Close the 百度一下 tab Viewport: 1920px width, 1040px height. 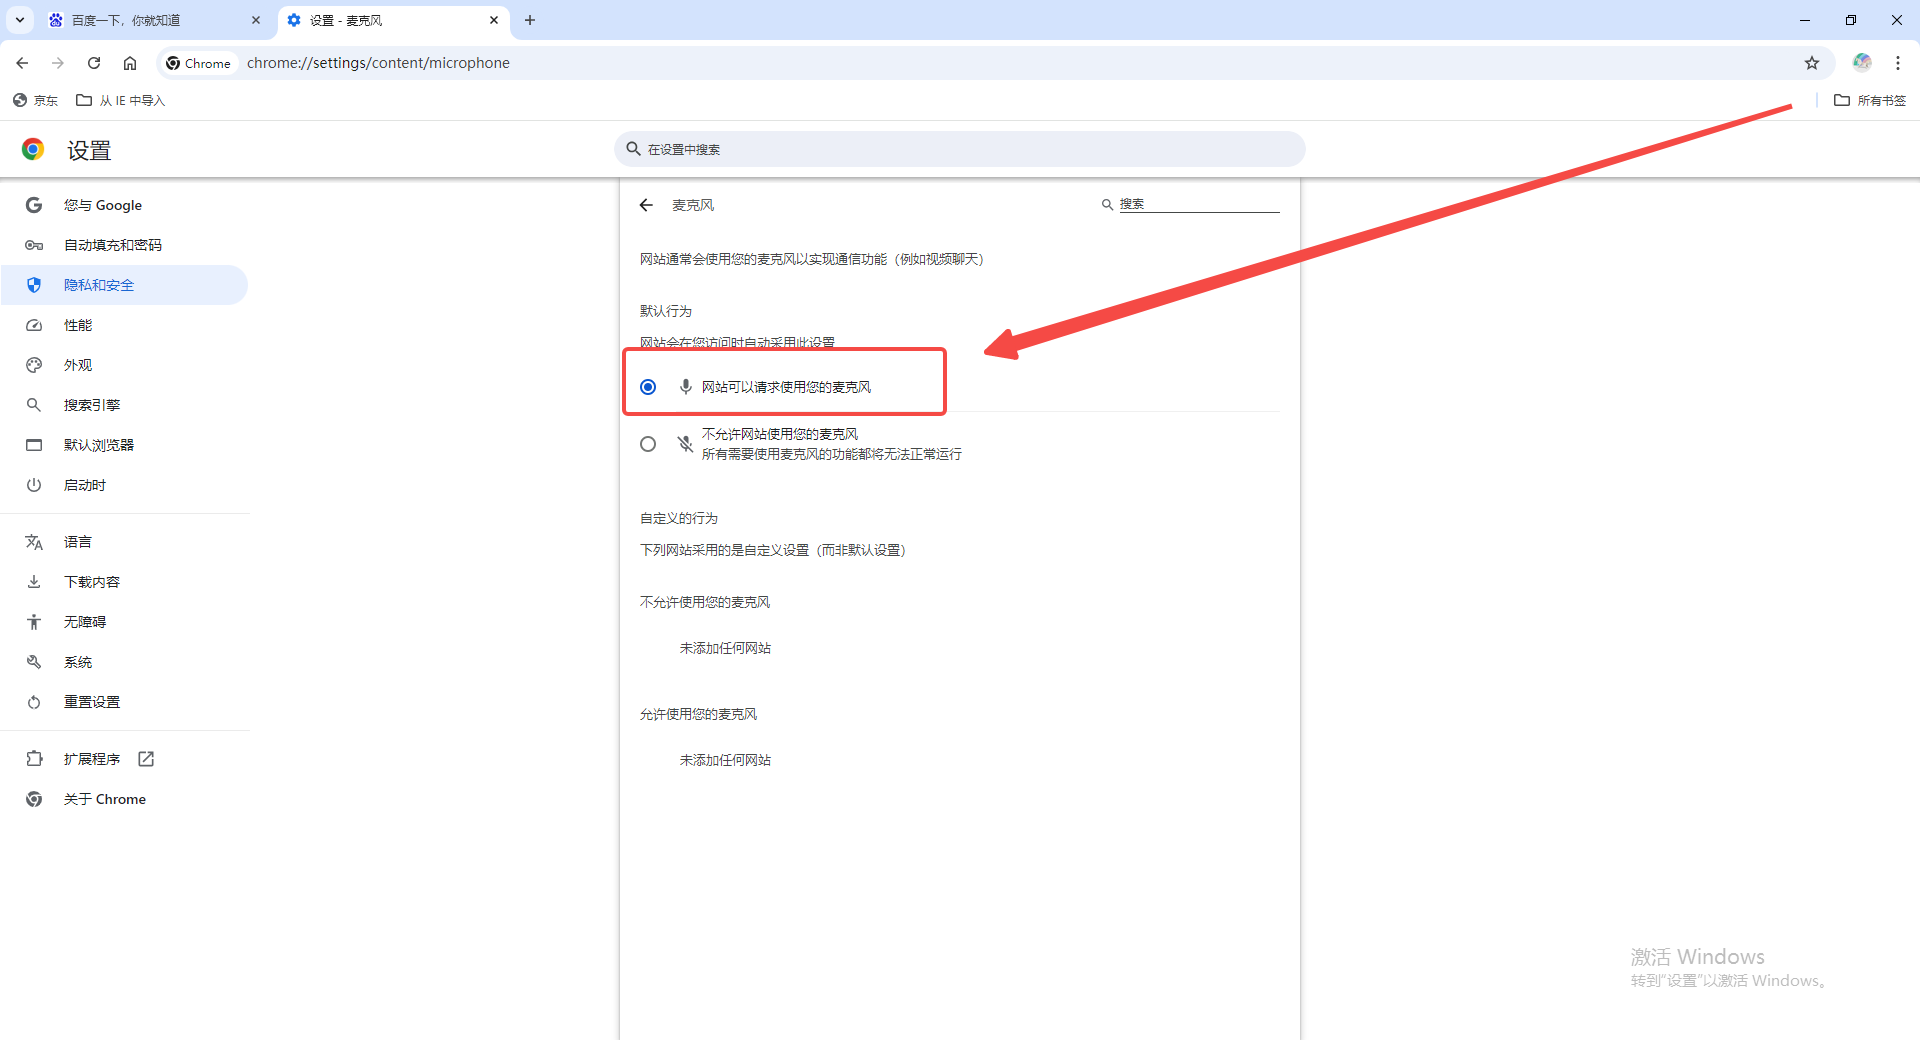(x=256, y=20)
